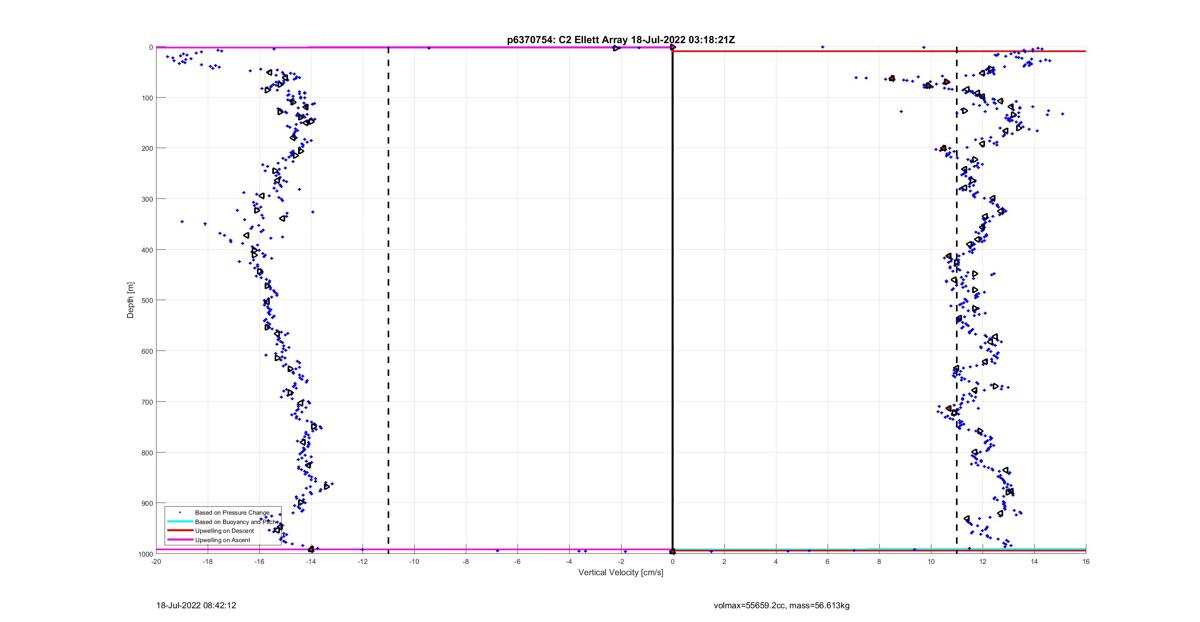Click depth tick label '300'

tap(147, 199)
